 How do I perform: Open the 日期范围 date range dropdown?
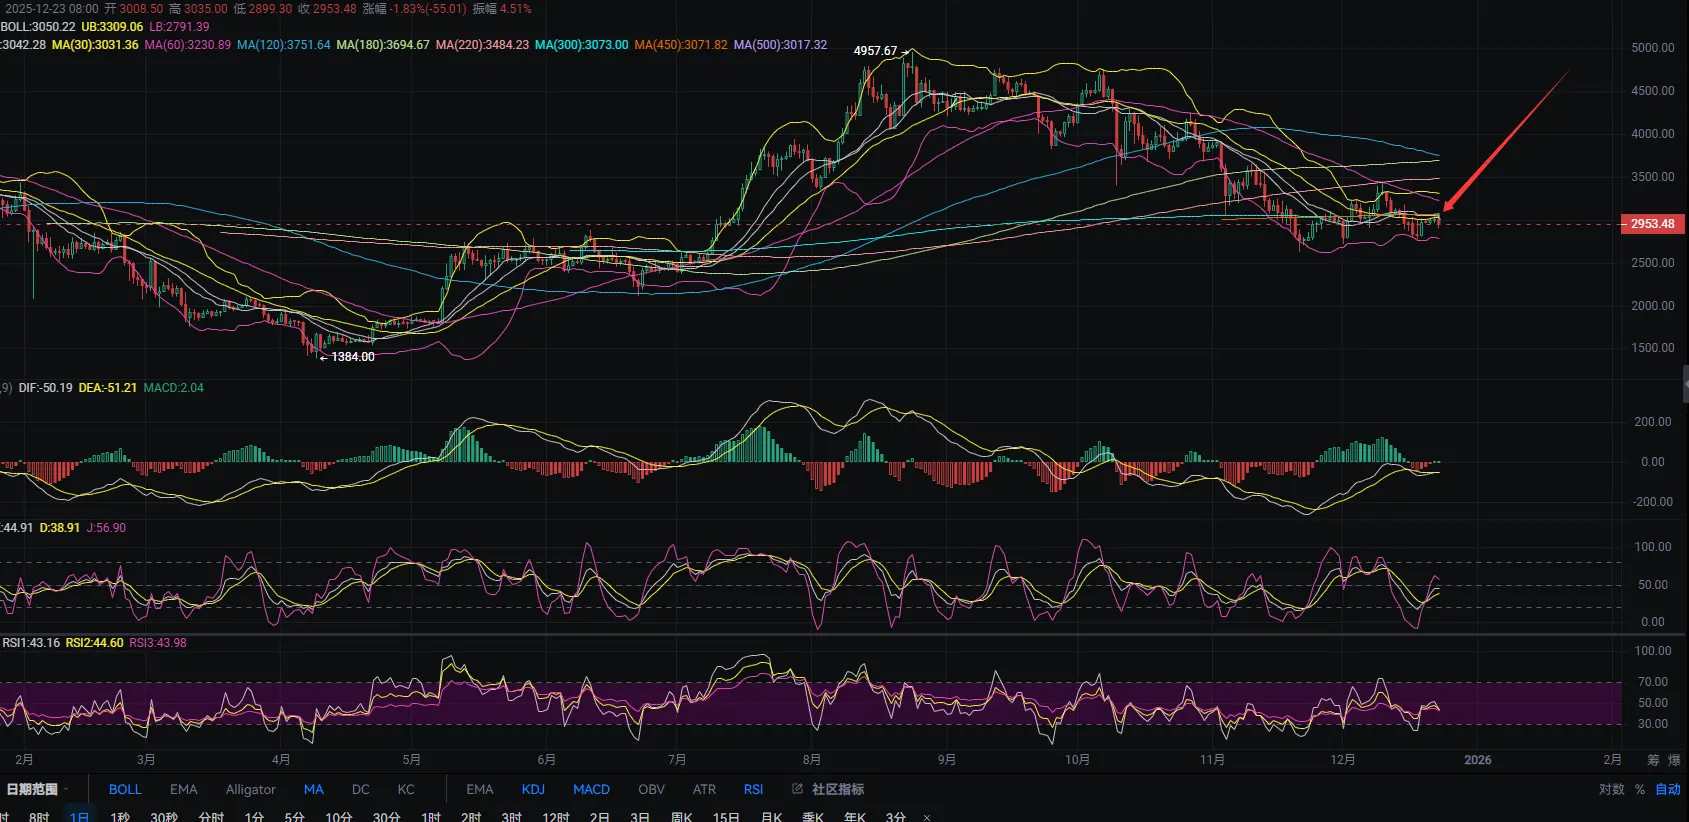tap(37, 789)
